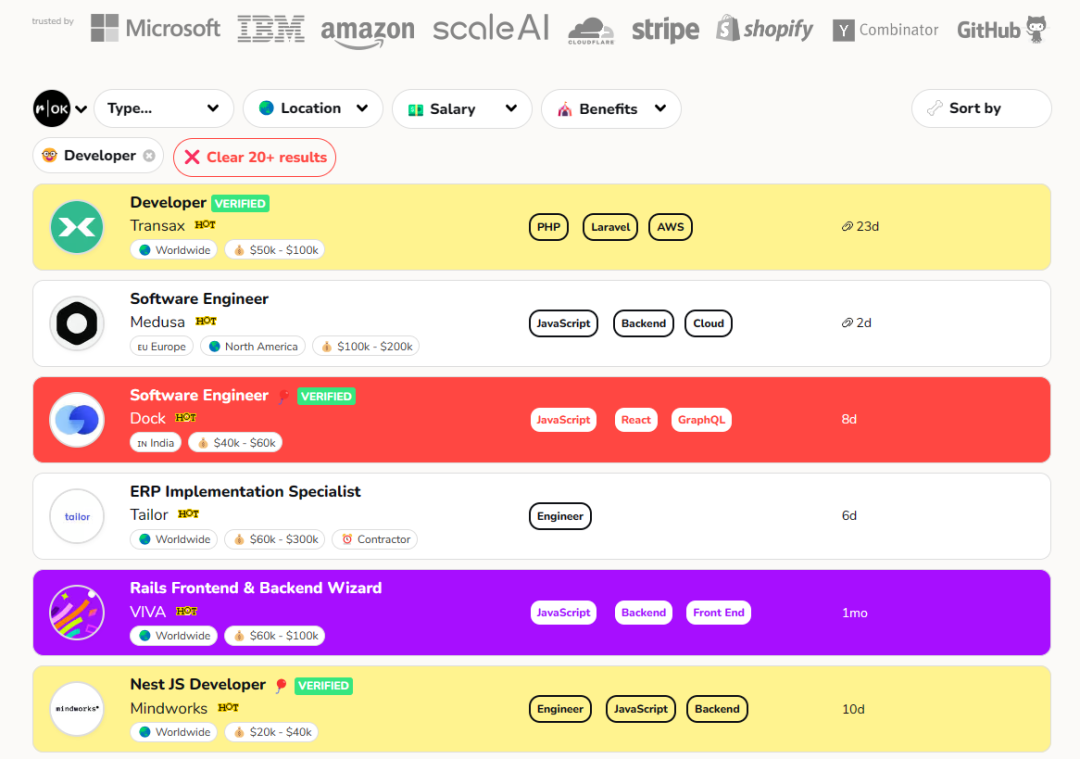Open the Transax company logo
Screen dimensions: 1080x759
click(x=77, y=227)
